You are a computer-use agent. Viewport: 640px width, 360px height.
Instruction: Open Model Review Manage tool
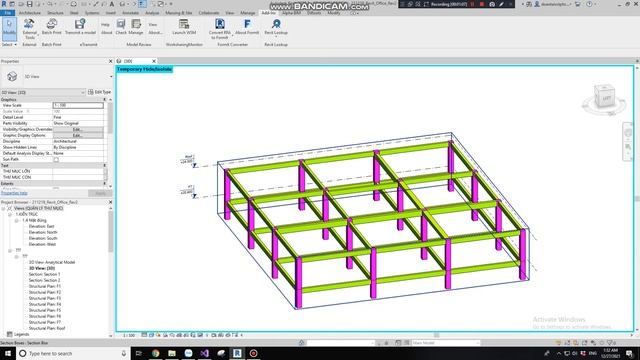(136, 27)
